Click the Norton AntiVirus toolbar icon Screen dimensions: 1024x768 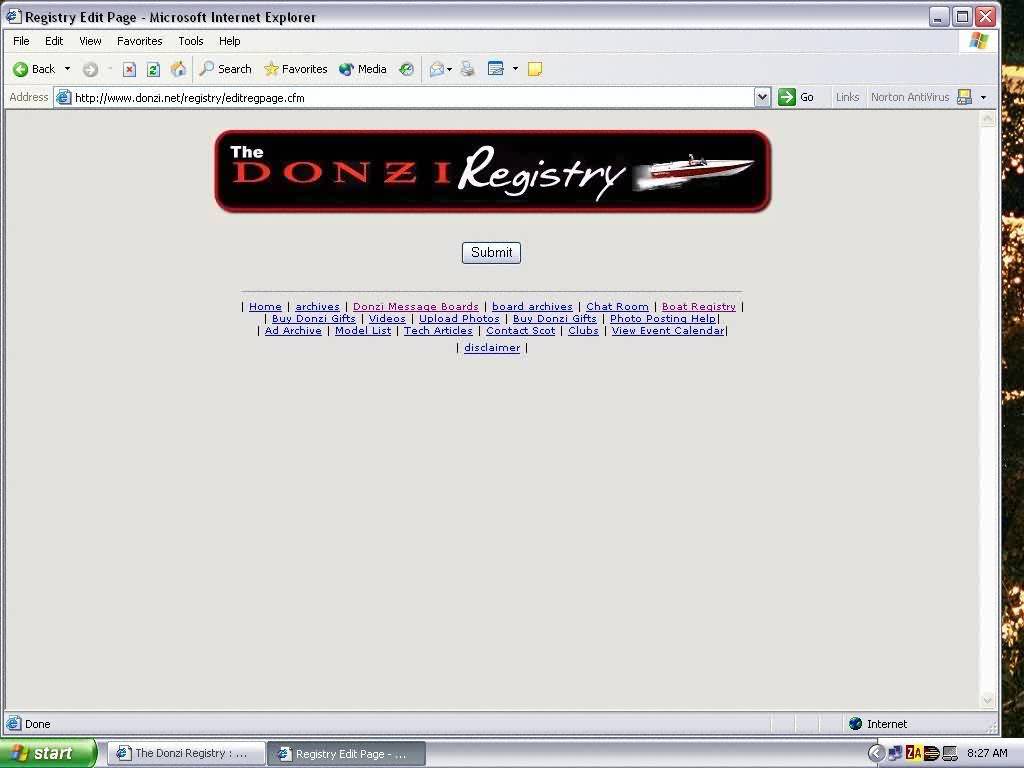tap(964, 97)
